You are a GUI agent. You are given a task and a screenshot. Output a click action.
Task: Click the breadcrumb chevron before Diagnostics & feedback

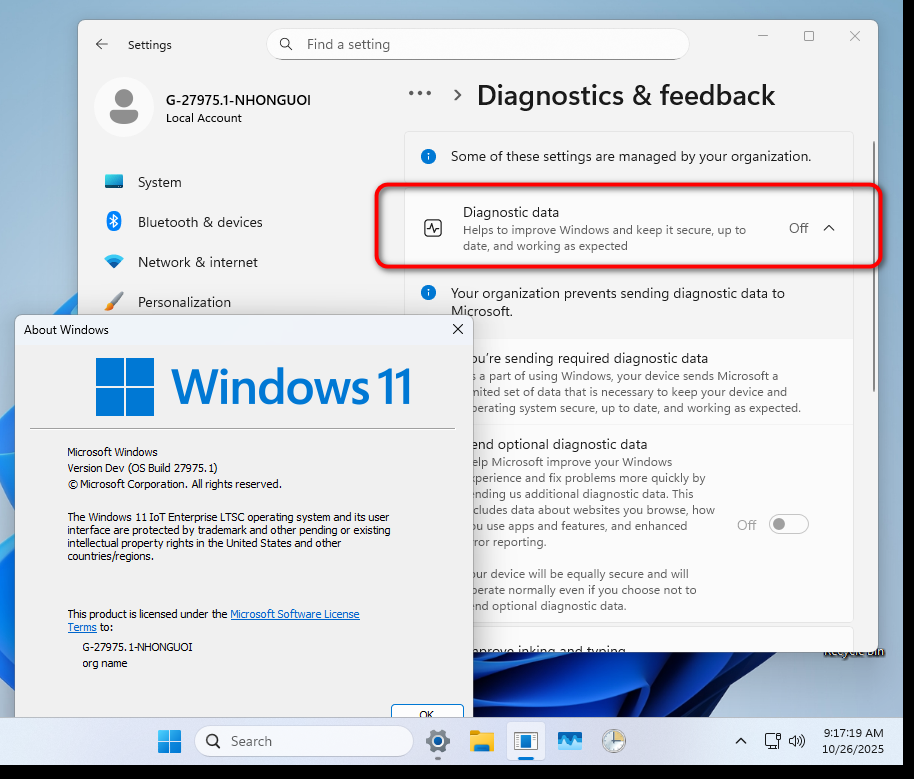point(458,95)
